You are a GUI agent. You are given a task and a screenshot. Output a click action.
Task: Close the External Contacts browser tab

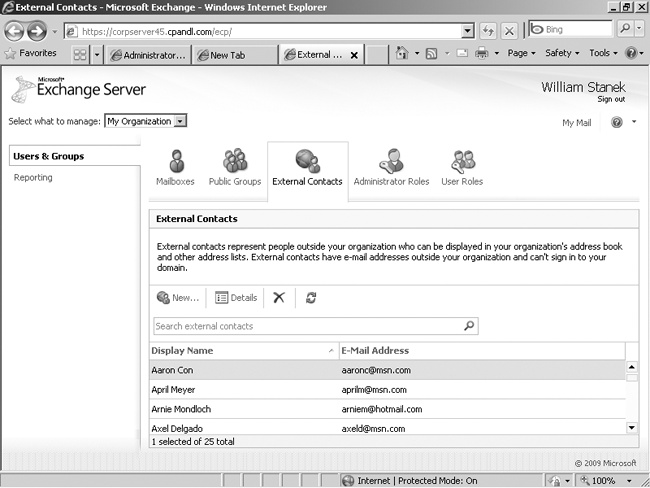(354, 55)
